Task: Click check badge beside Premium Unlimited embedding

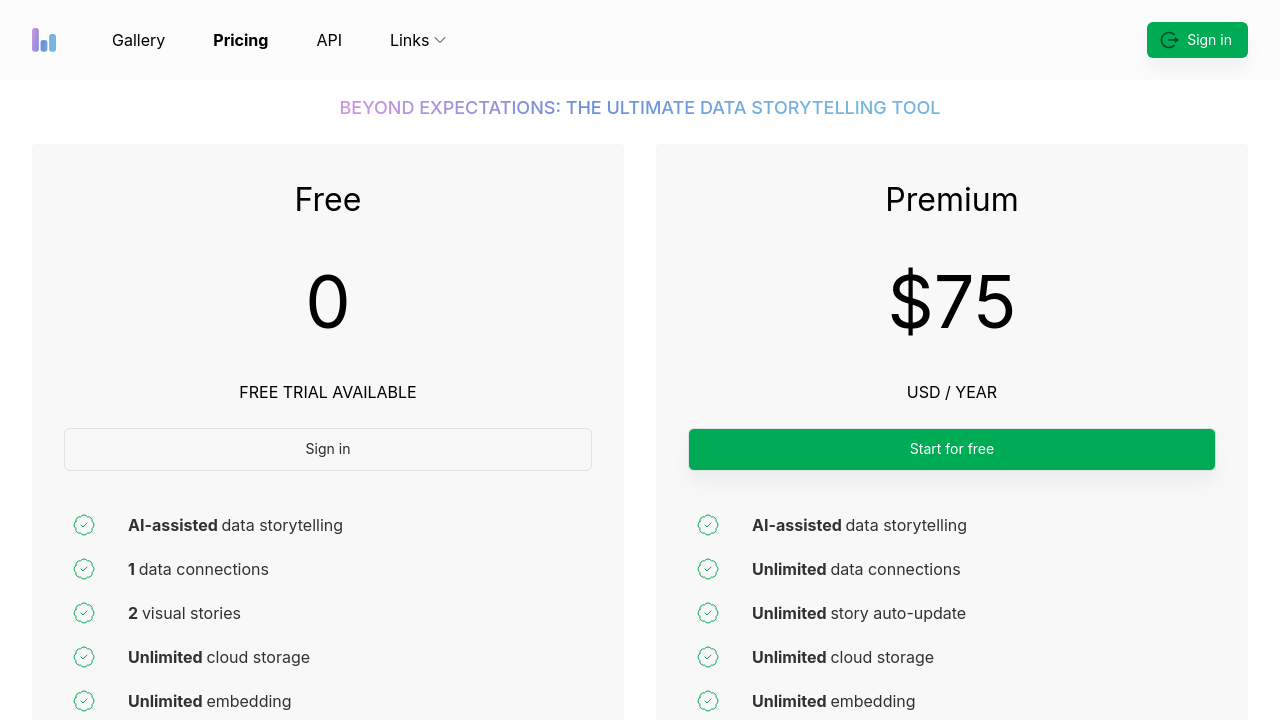Action: (x=708, y=701)
